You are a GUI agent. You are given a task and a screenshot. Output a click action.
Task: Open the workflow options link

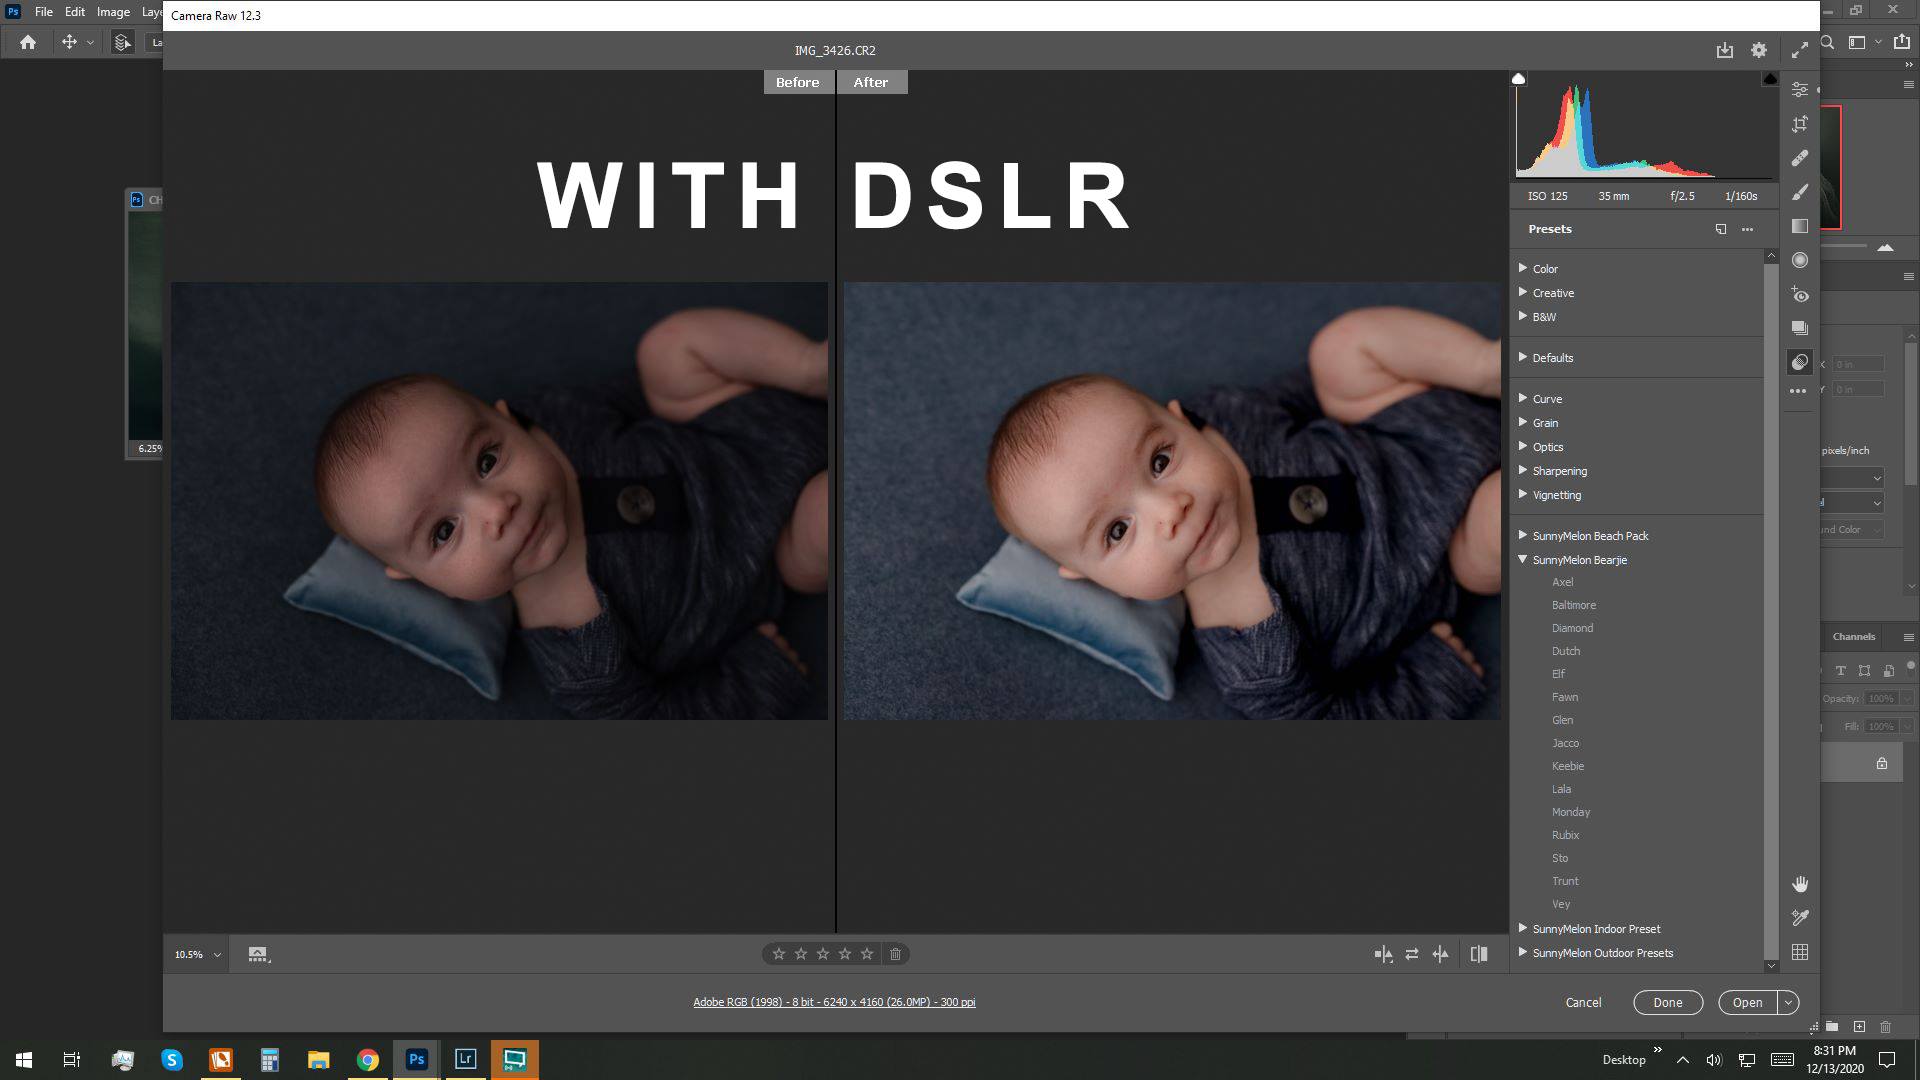834,1002
